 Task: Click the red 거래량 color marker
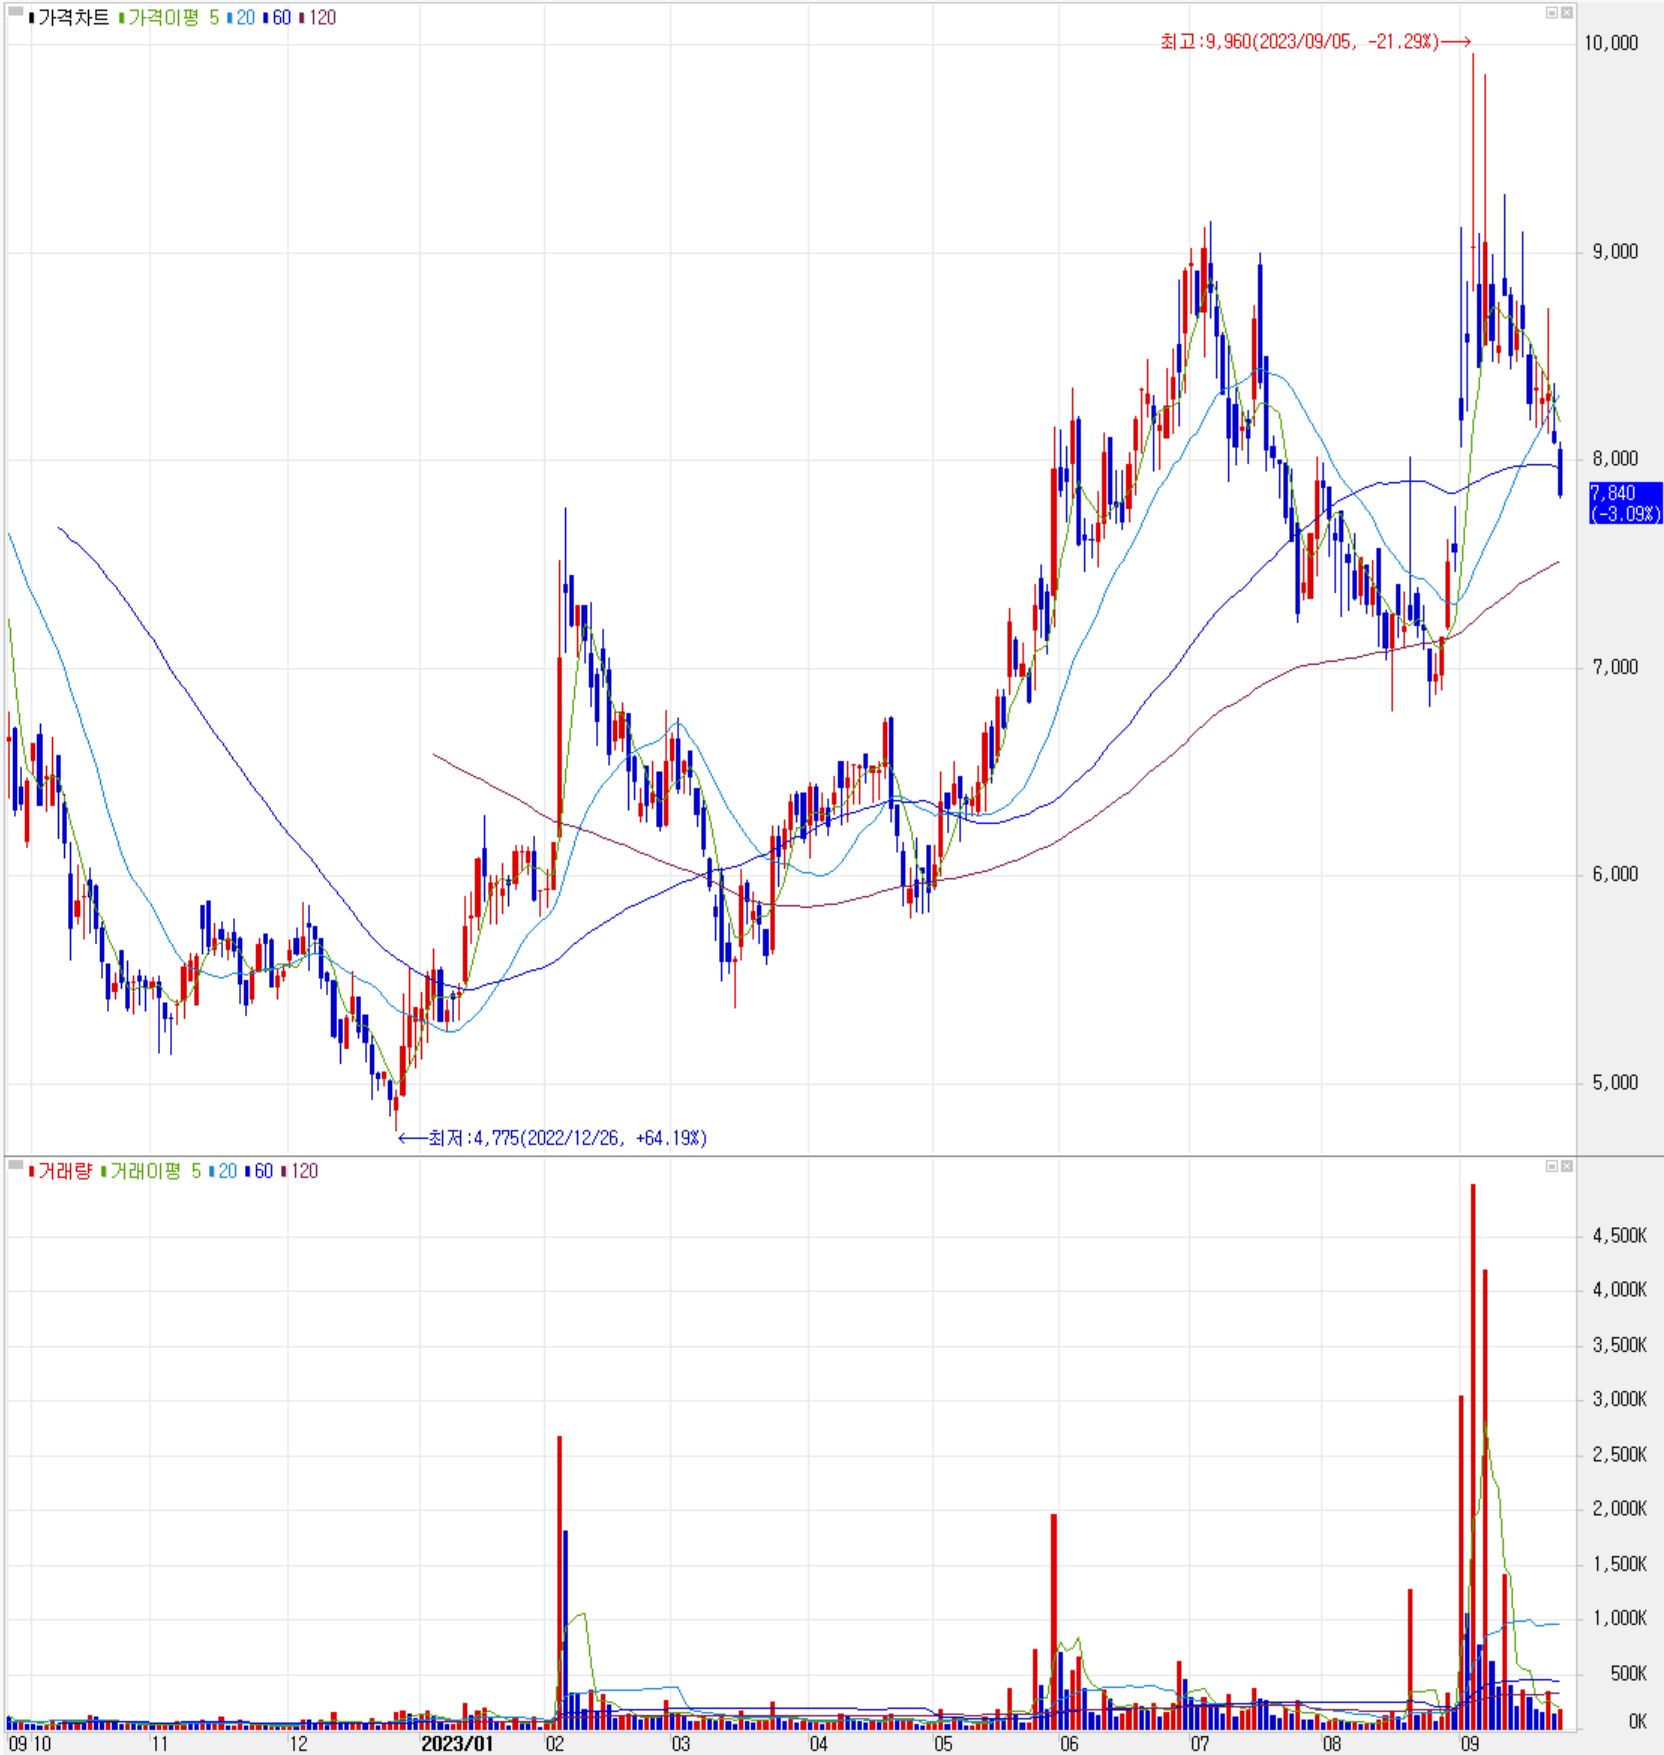tap(32, 1171)
